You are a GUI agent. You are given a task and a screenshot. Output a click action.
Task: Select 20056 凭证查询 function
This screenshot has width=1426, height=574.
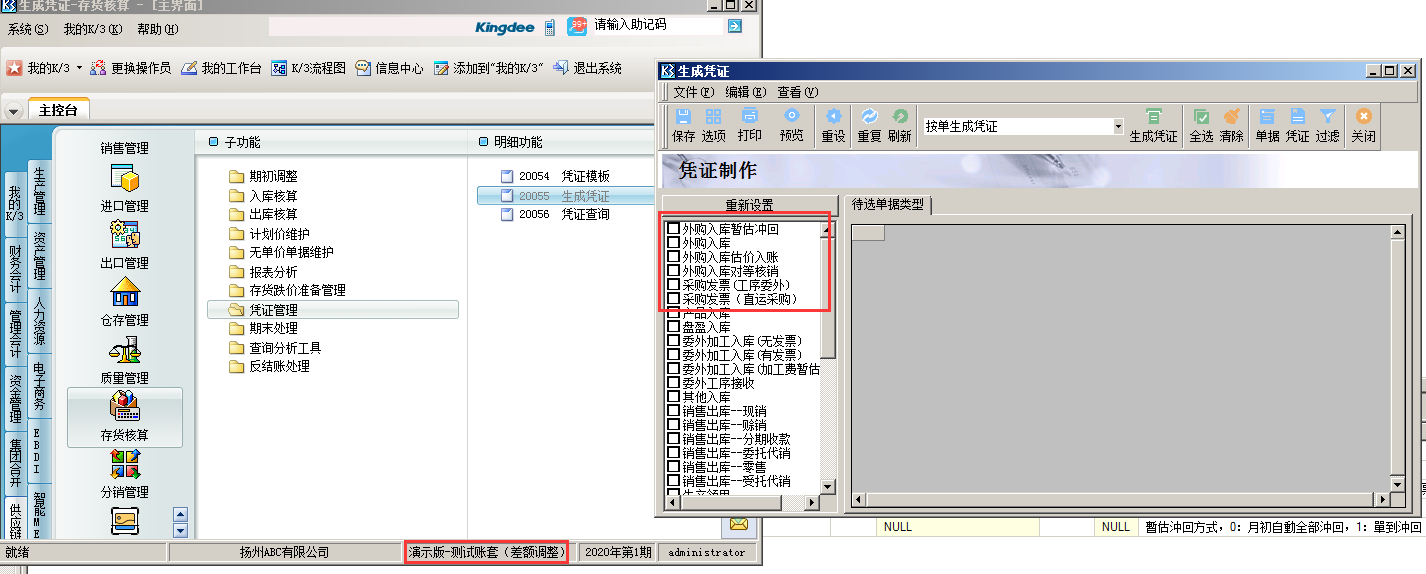584,214
